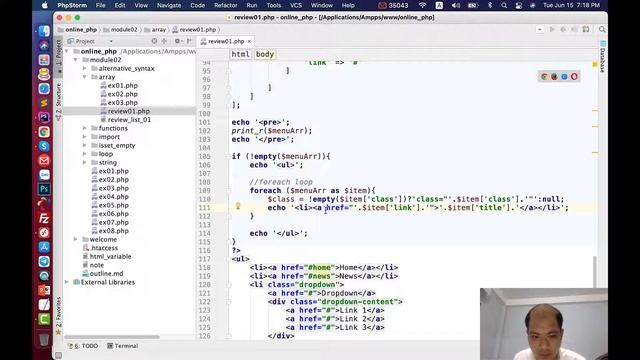Select the review01.php editor tab

[x=226, y=41]
